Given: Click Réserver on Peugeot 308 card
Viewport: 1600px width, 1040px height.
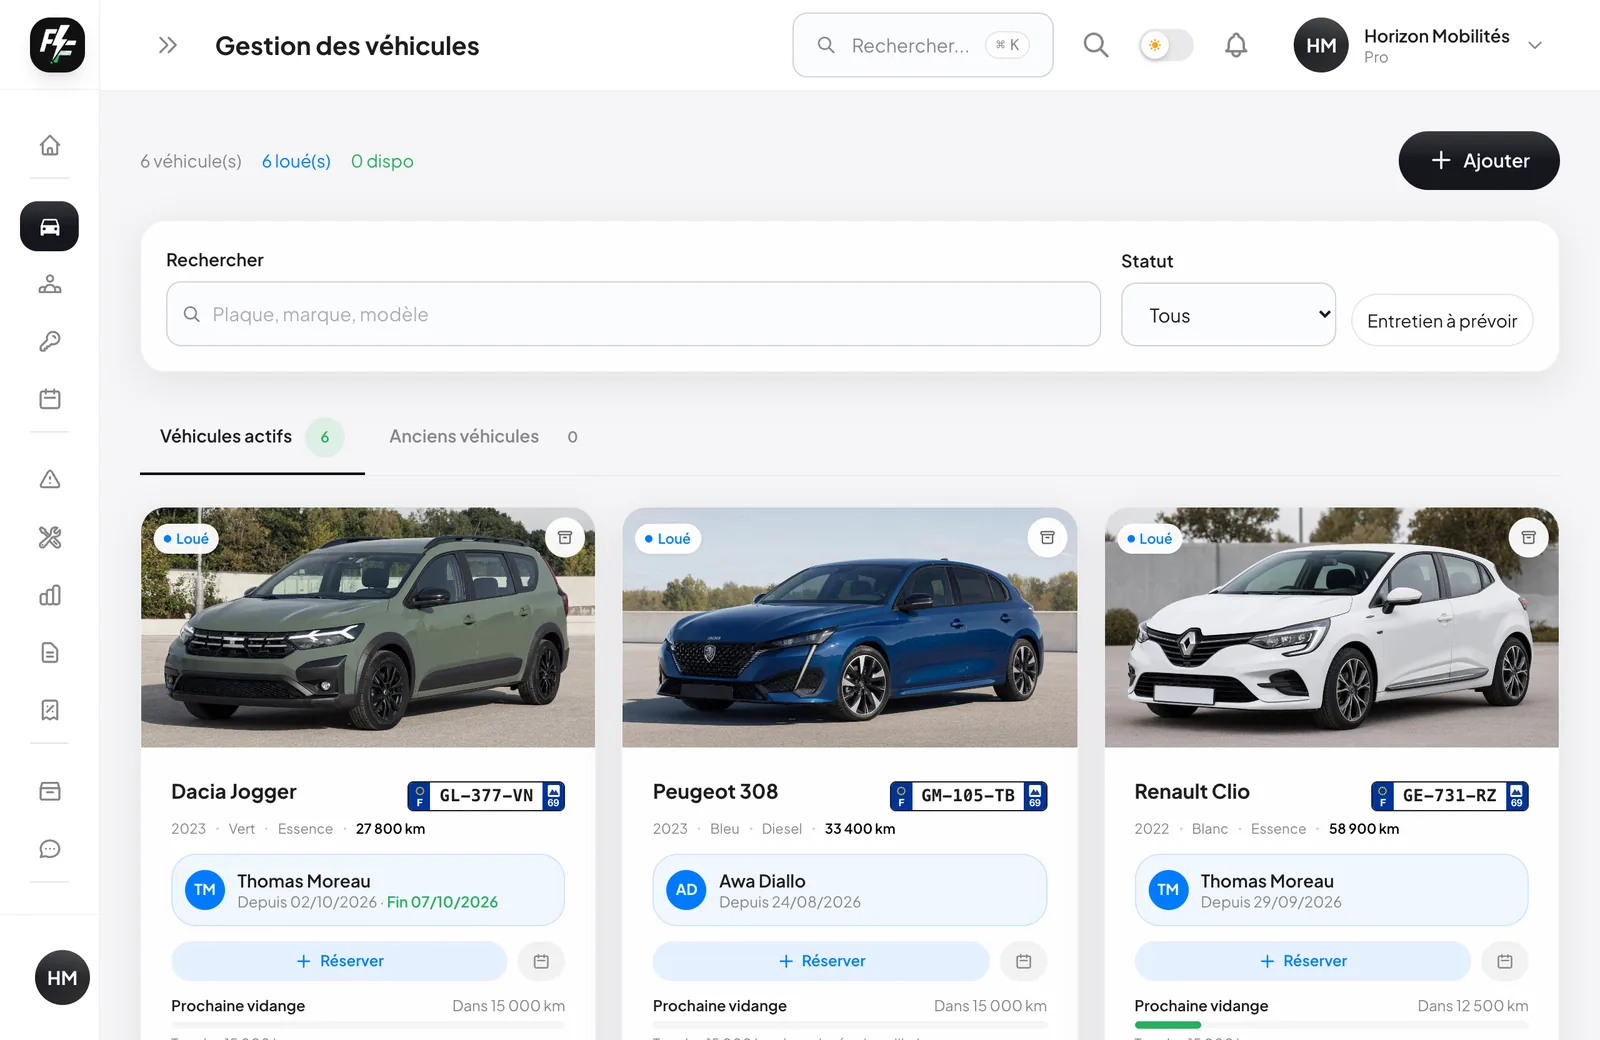Looking at the screenshot, I should click(821, 961).
